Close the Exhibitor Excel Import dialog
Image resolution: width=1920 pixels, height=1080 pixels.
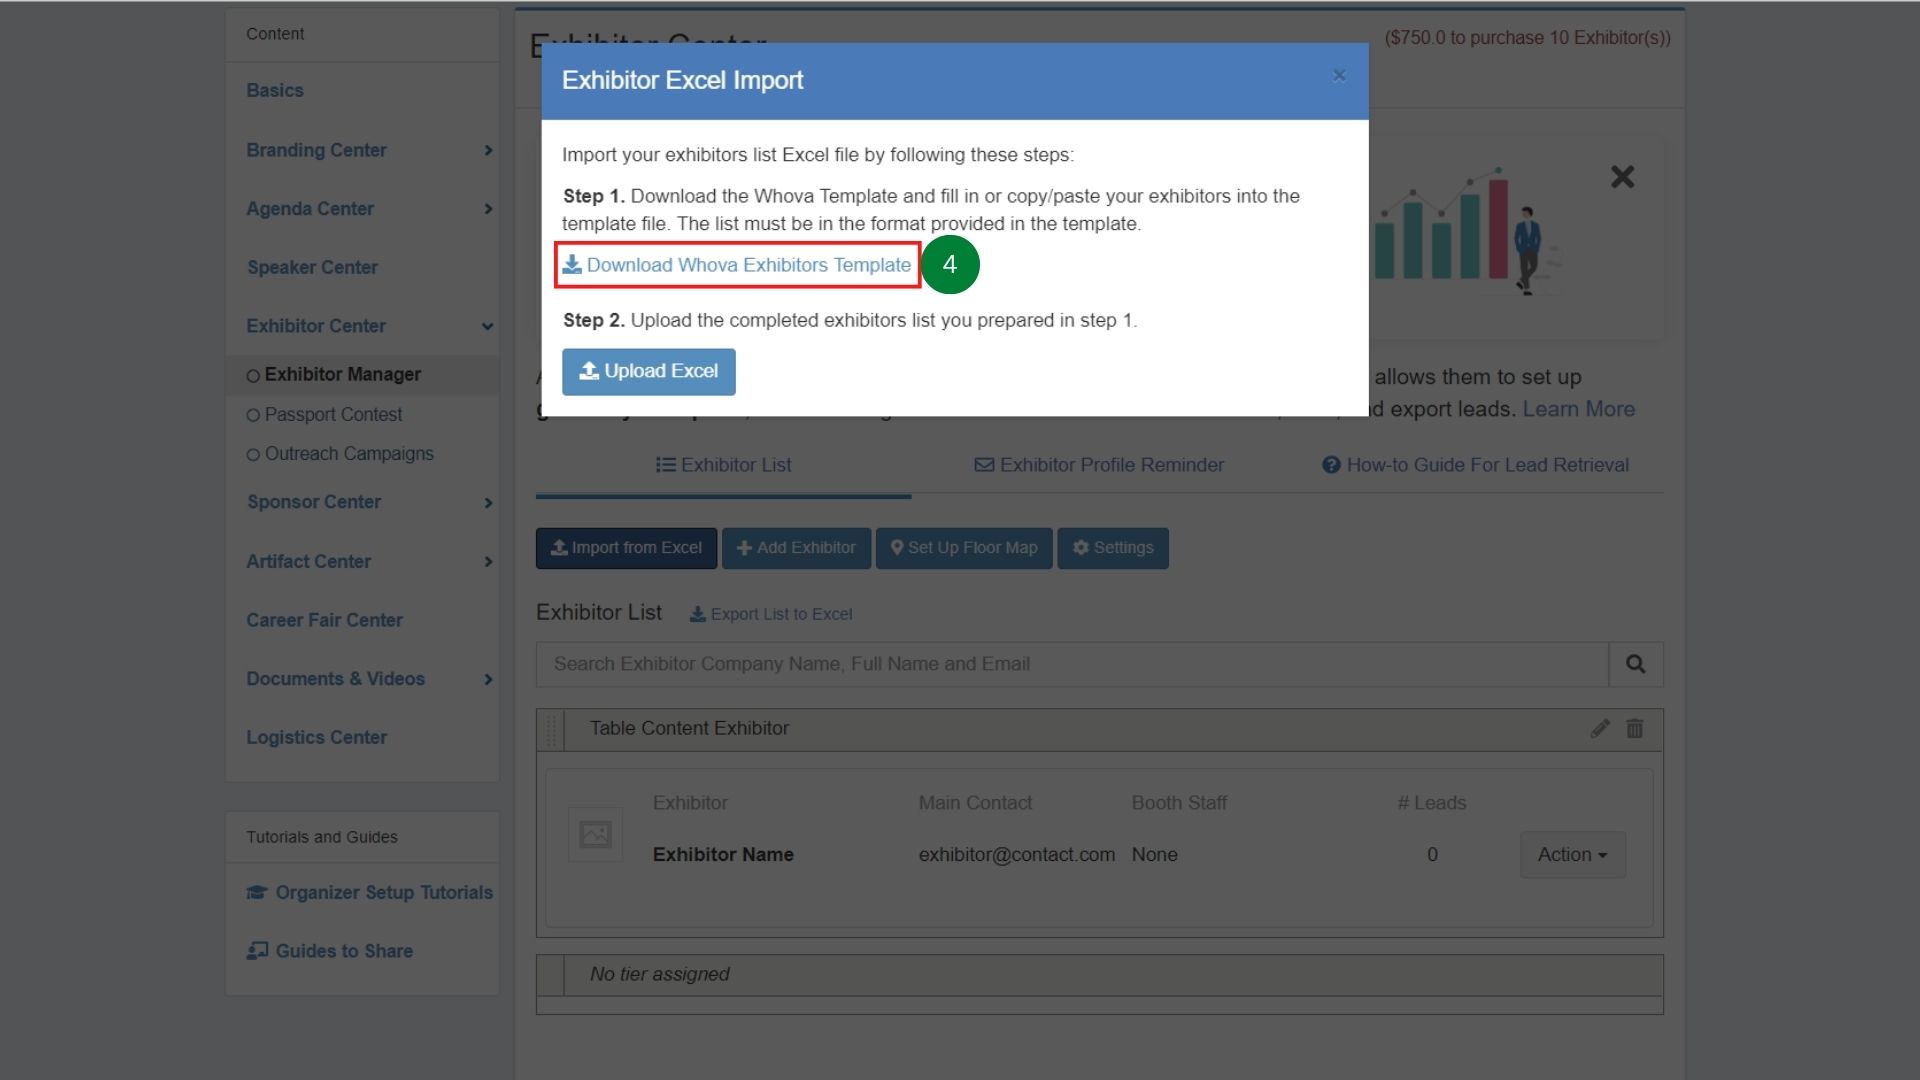point(1339,76)
